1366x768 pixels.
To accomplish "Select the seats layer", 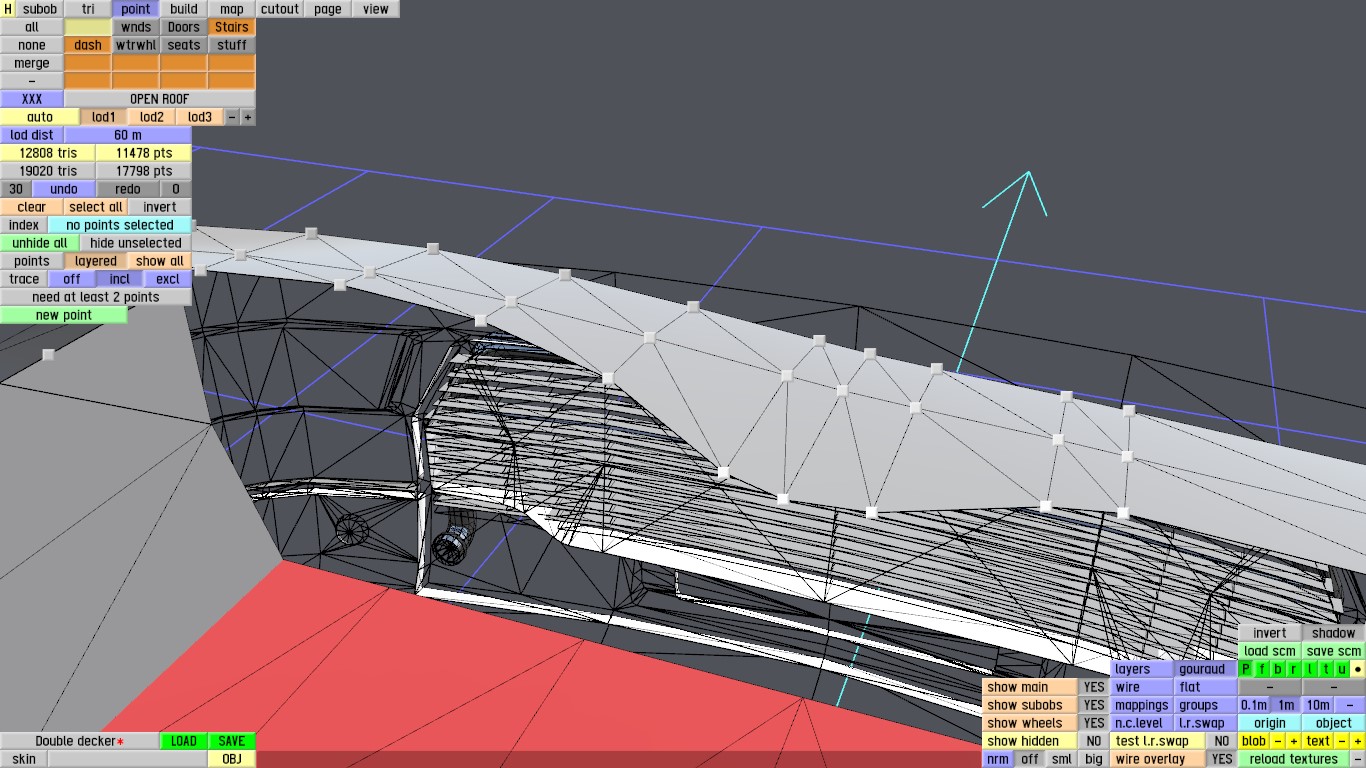I will click(184, 45).
